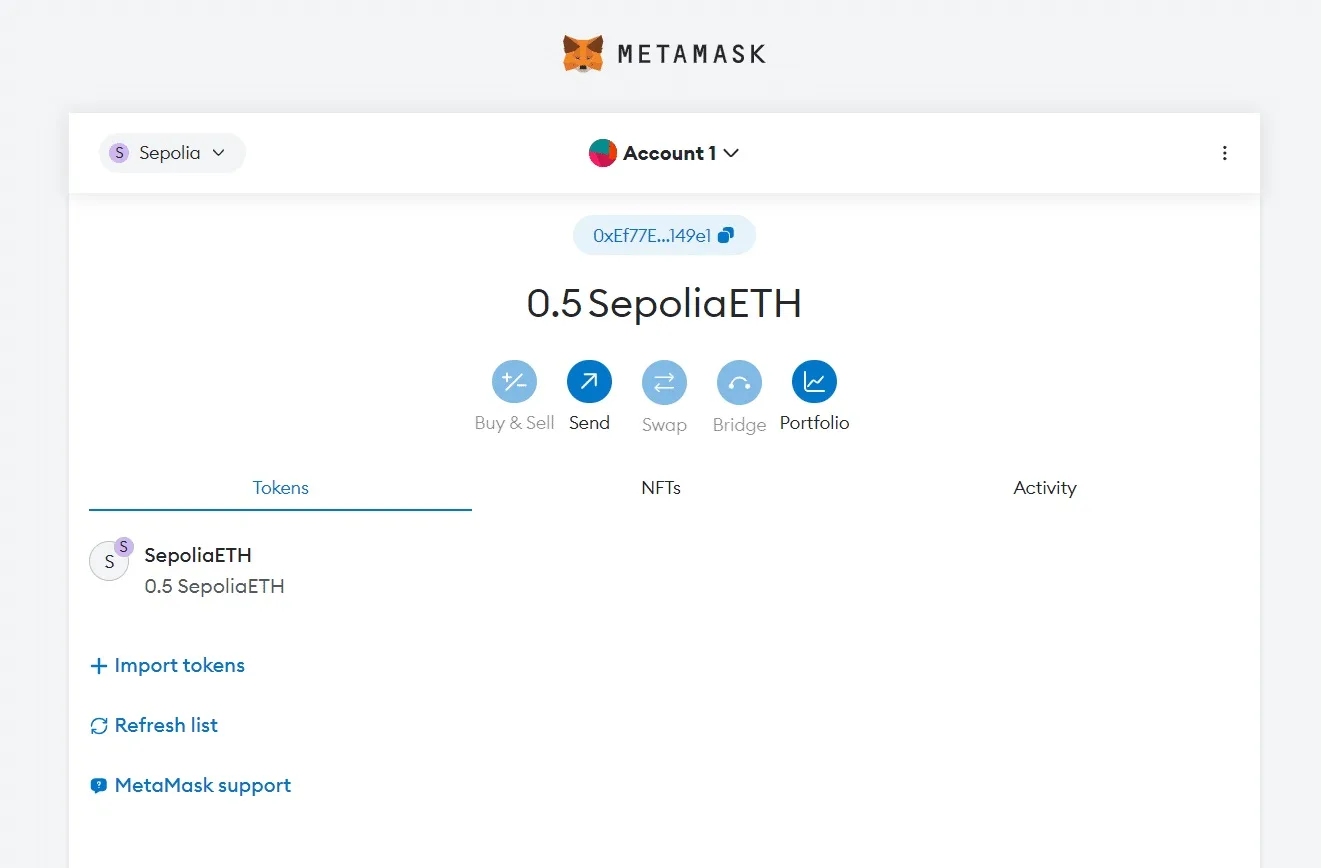Click the Send icon

point(589,381)
